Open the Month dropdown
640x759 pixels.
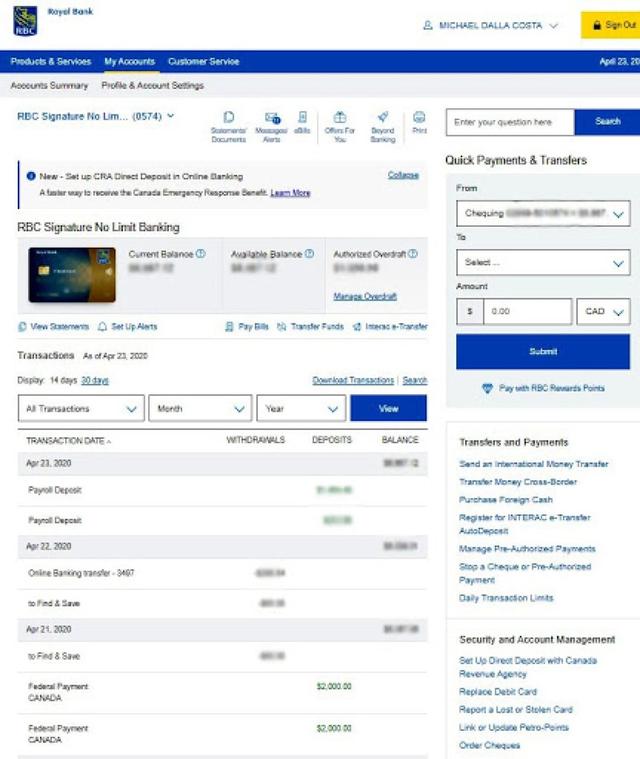200,408
